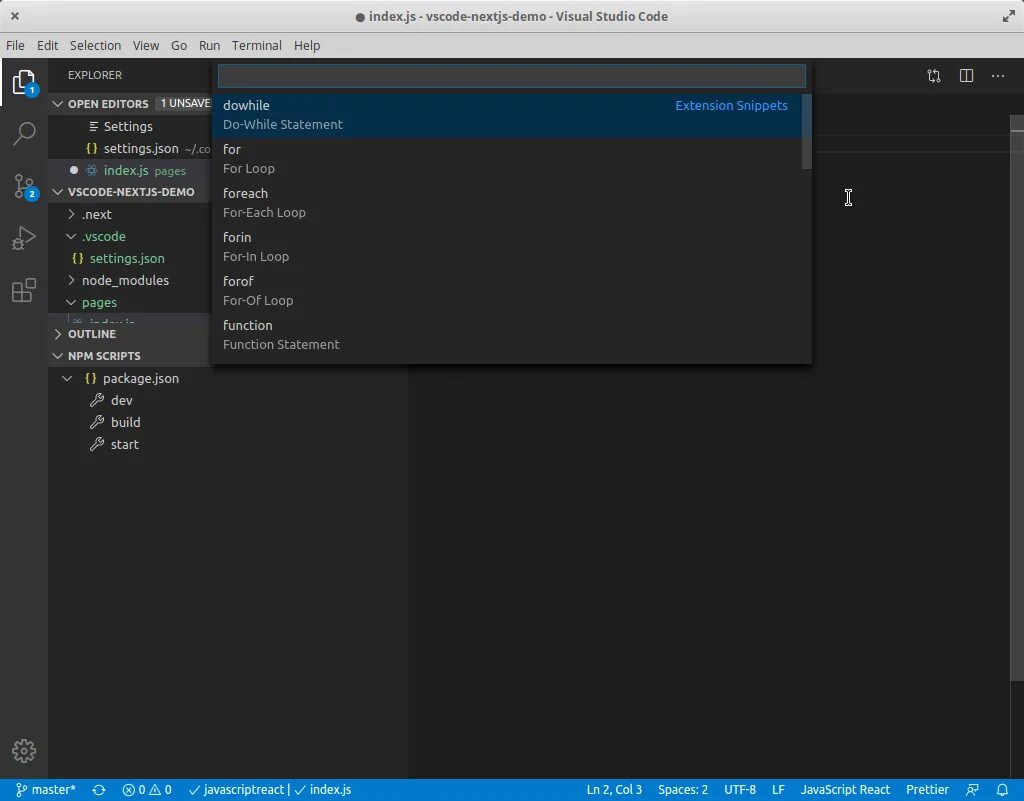
Task: Open Settings in Open Editors
Action: coord(127,126)
